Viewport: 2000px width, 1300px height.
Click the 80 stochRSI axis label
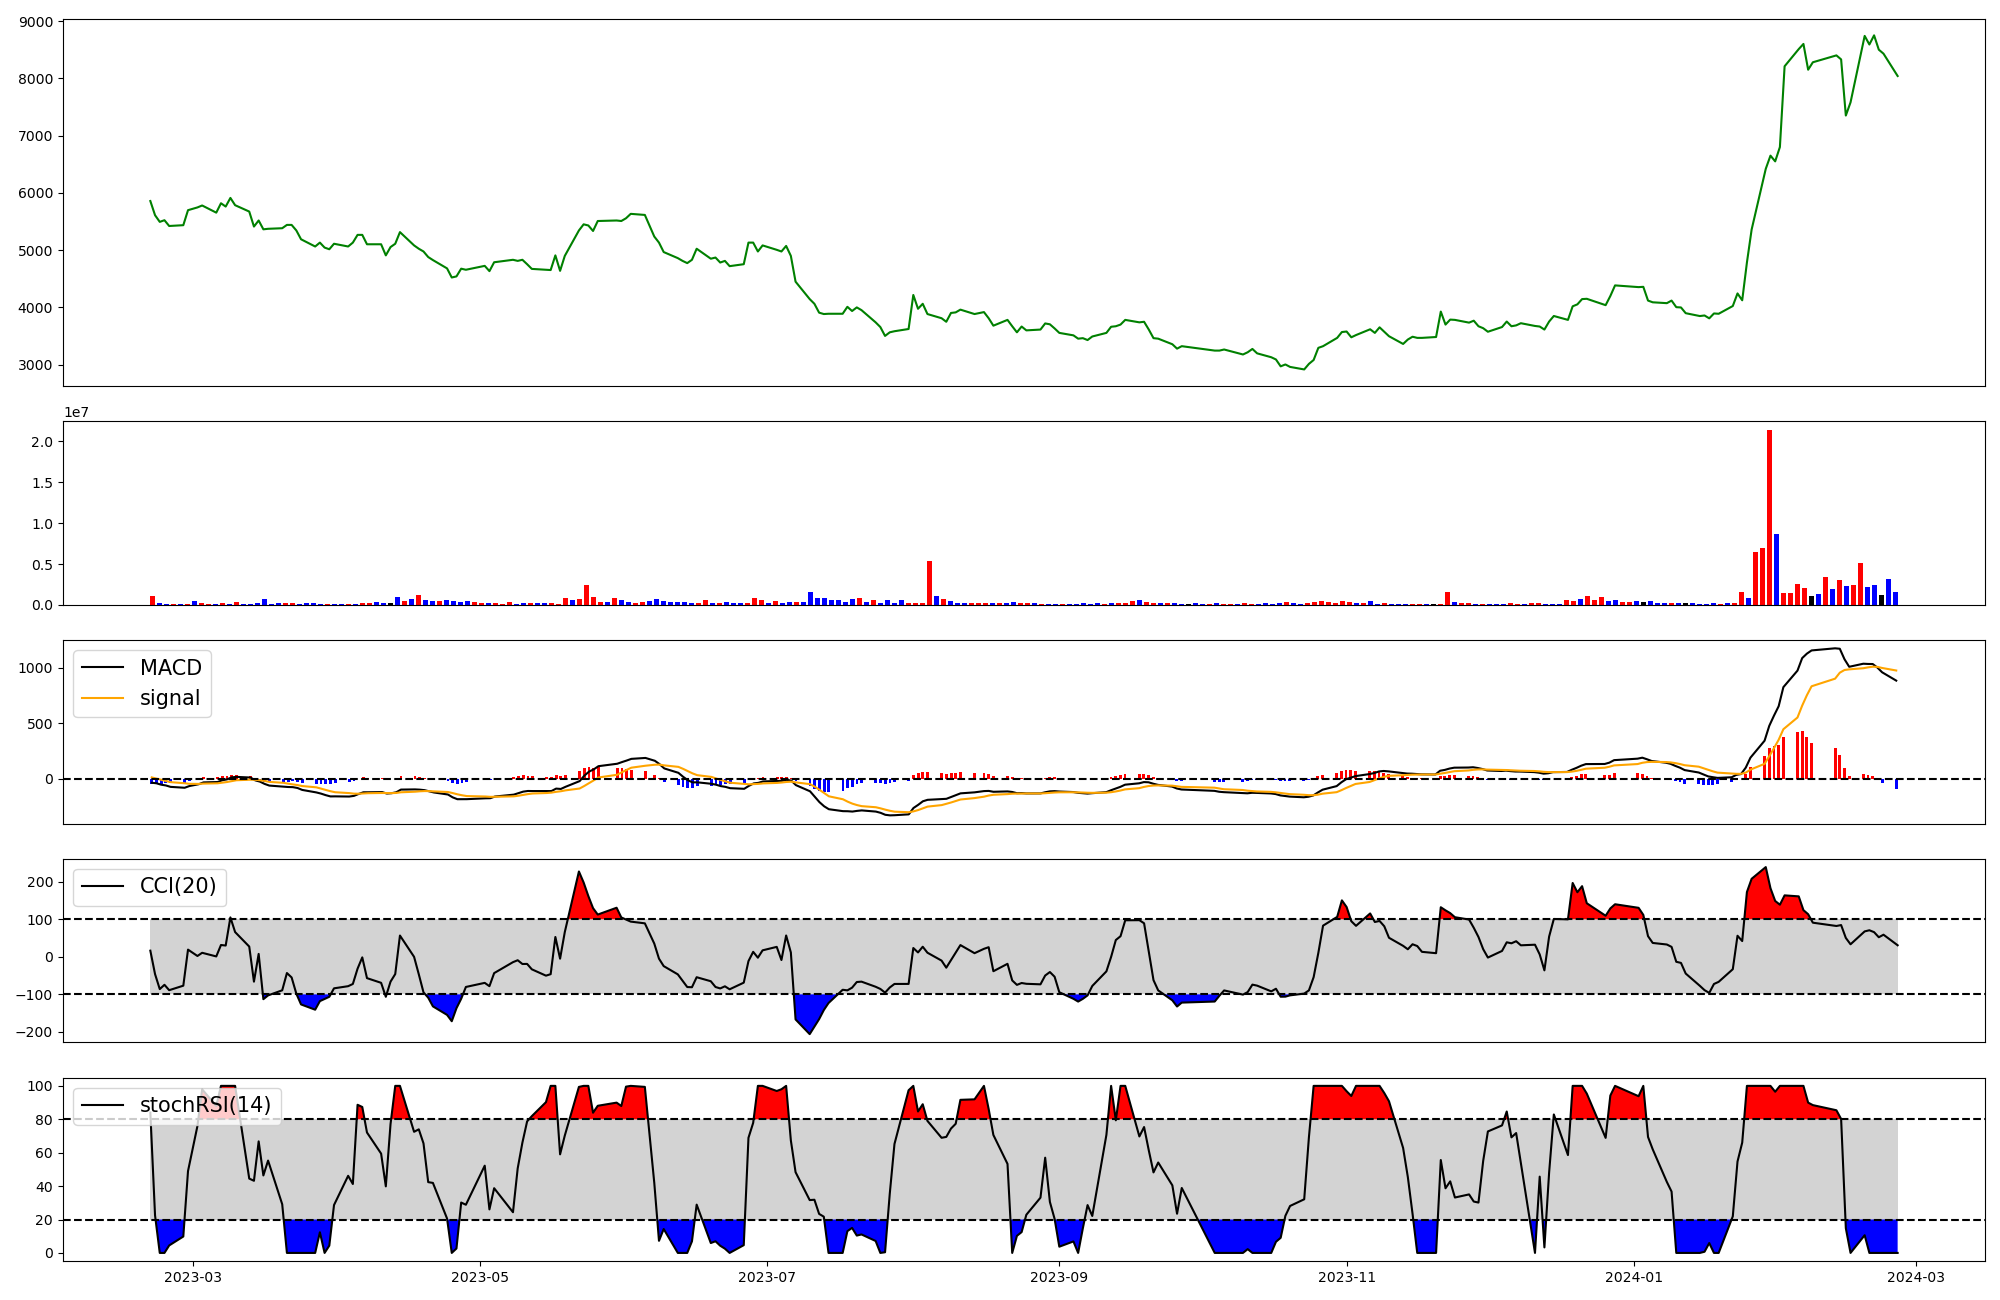(x=45, y=1120)
